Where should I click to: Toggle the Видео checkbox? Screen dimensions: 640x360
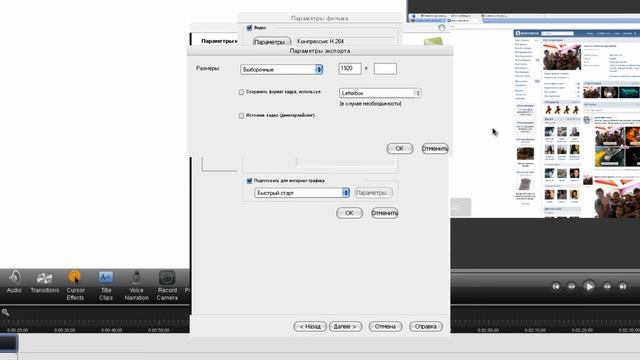click(249, 28)
